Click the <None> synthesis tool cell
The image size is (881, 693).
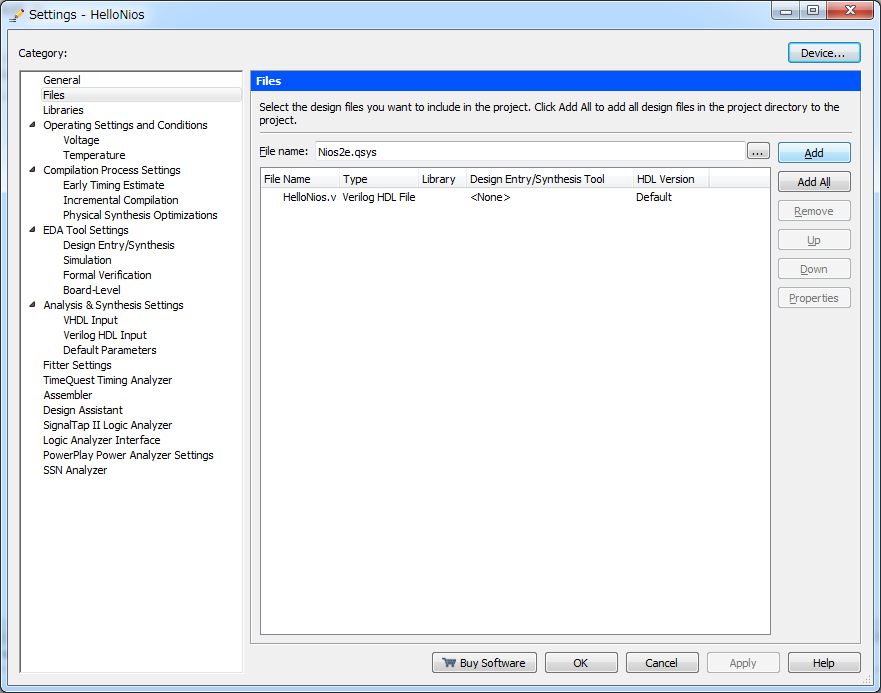[x=491, y=197]
